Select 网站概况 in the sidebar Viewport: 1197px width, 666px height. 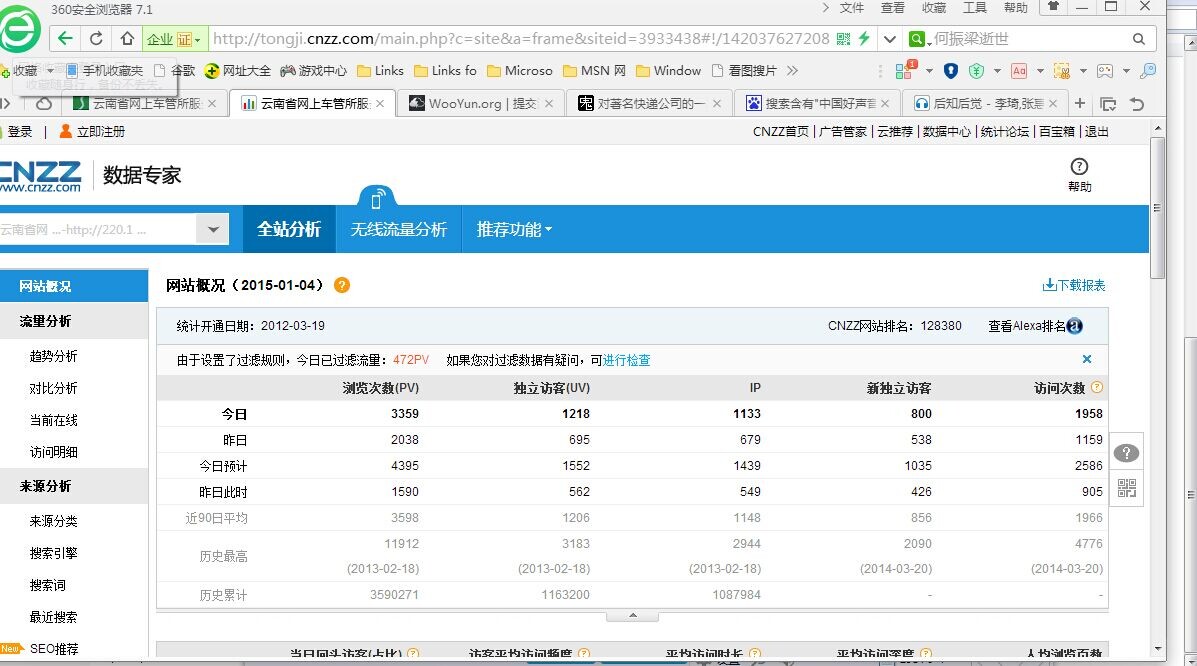(x=74, y=286)
